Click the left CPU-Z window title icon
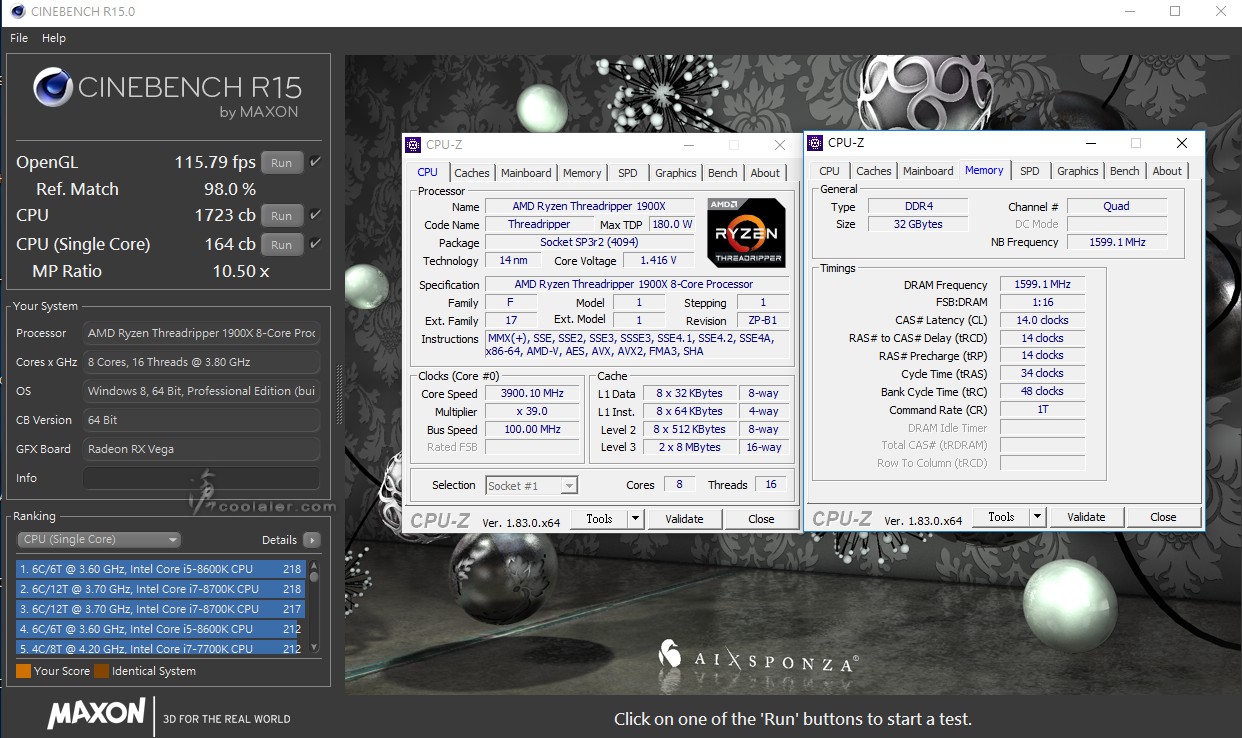1242x738 pixels. [x=413, y=145]
